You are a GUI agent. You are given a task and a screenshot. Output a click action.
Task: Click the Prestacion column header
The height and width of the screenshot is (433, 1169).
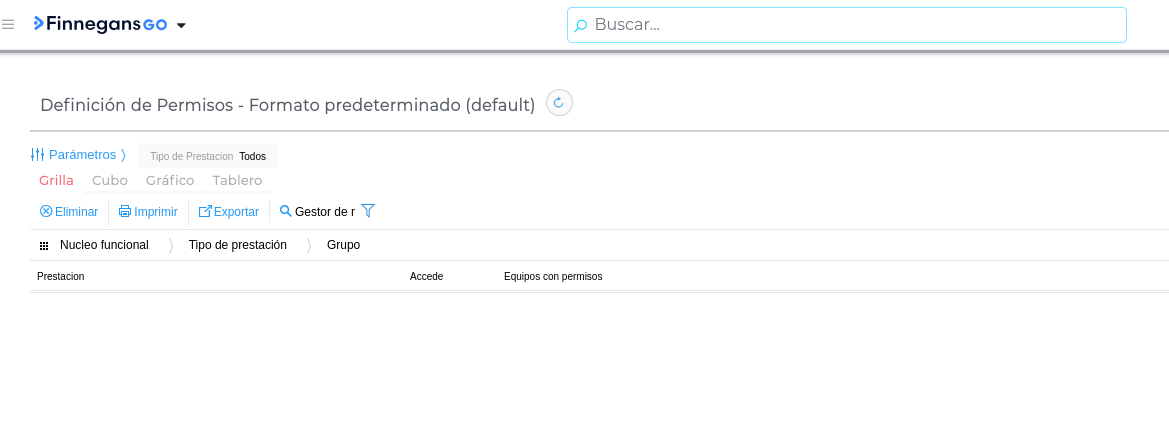61,277
